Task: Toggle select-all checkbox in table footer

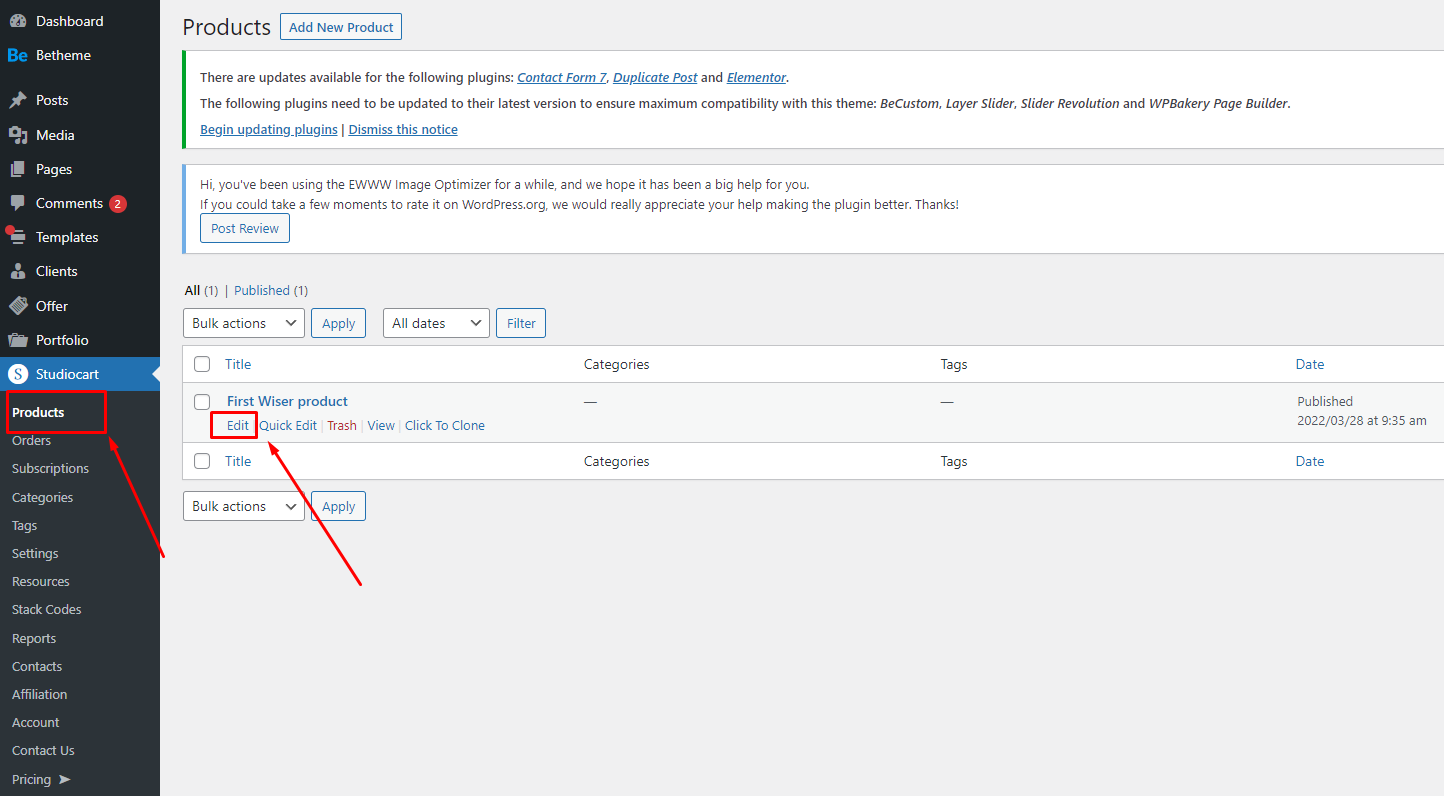Action: (x=202, y=461)
